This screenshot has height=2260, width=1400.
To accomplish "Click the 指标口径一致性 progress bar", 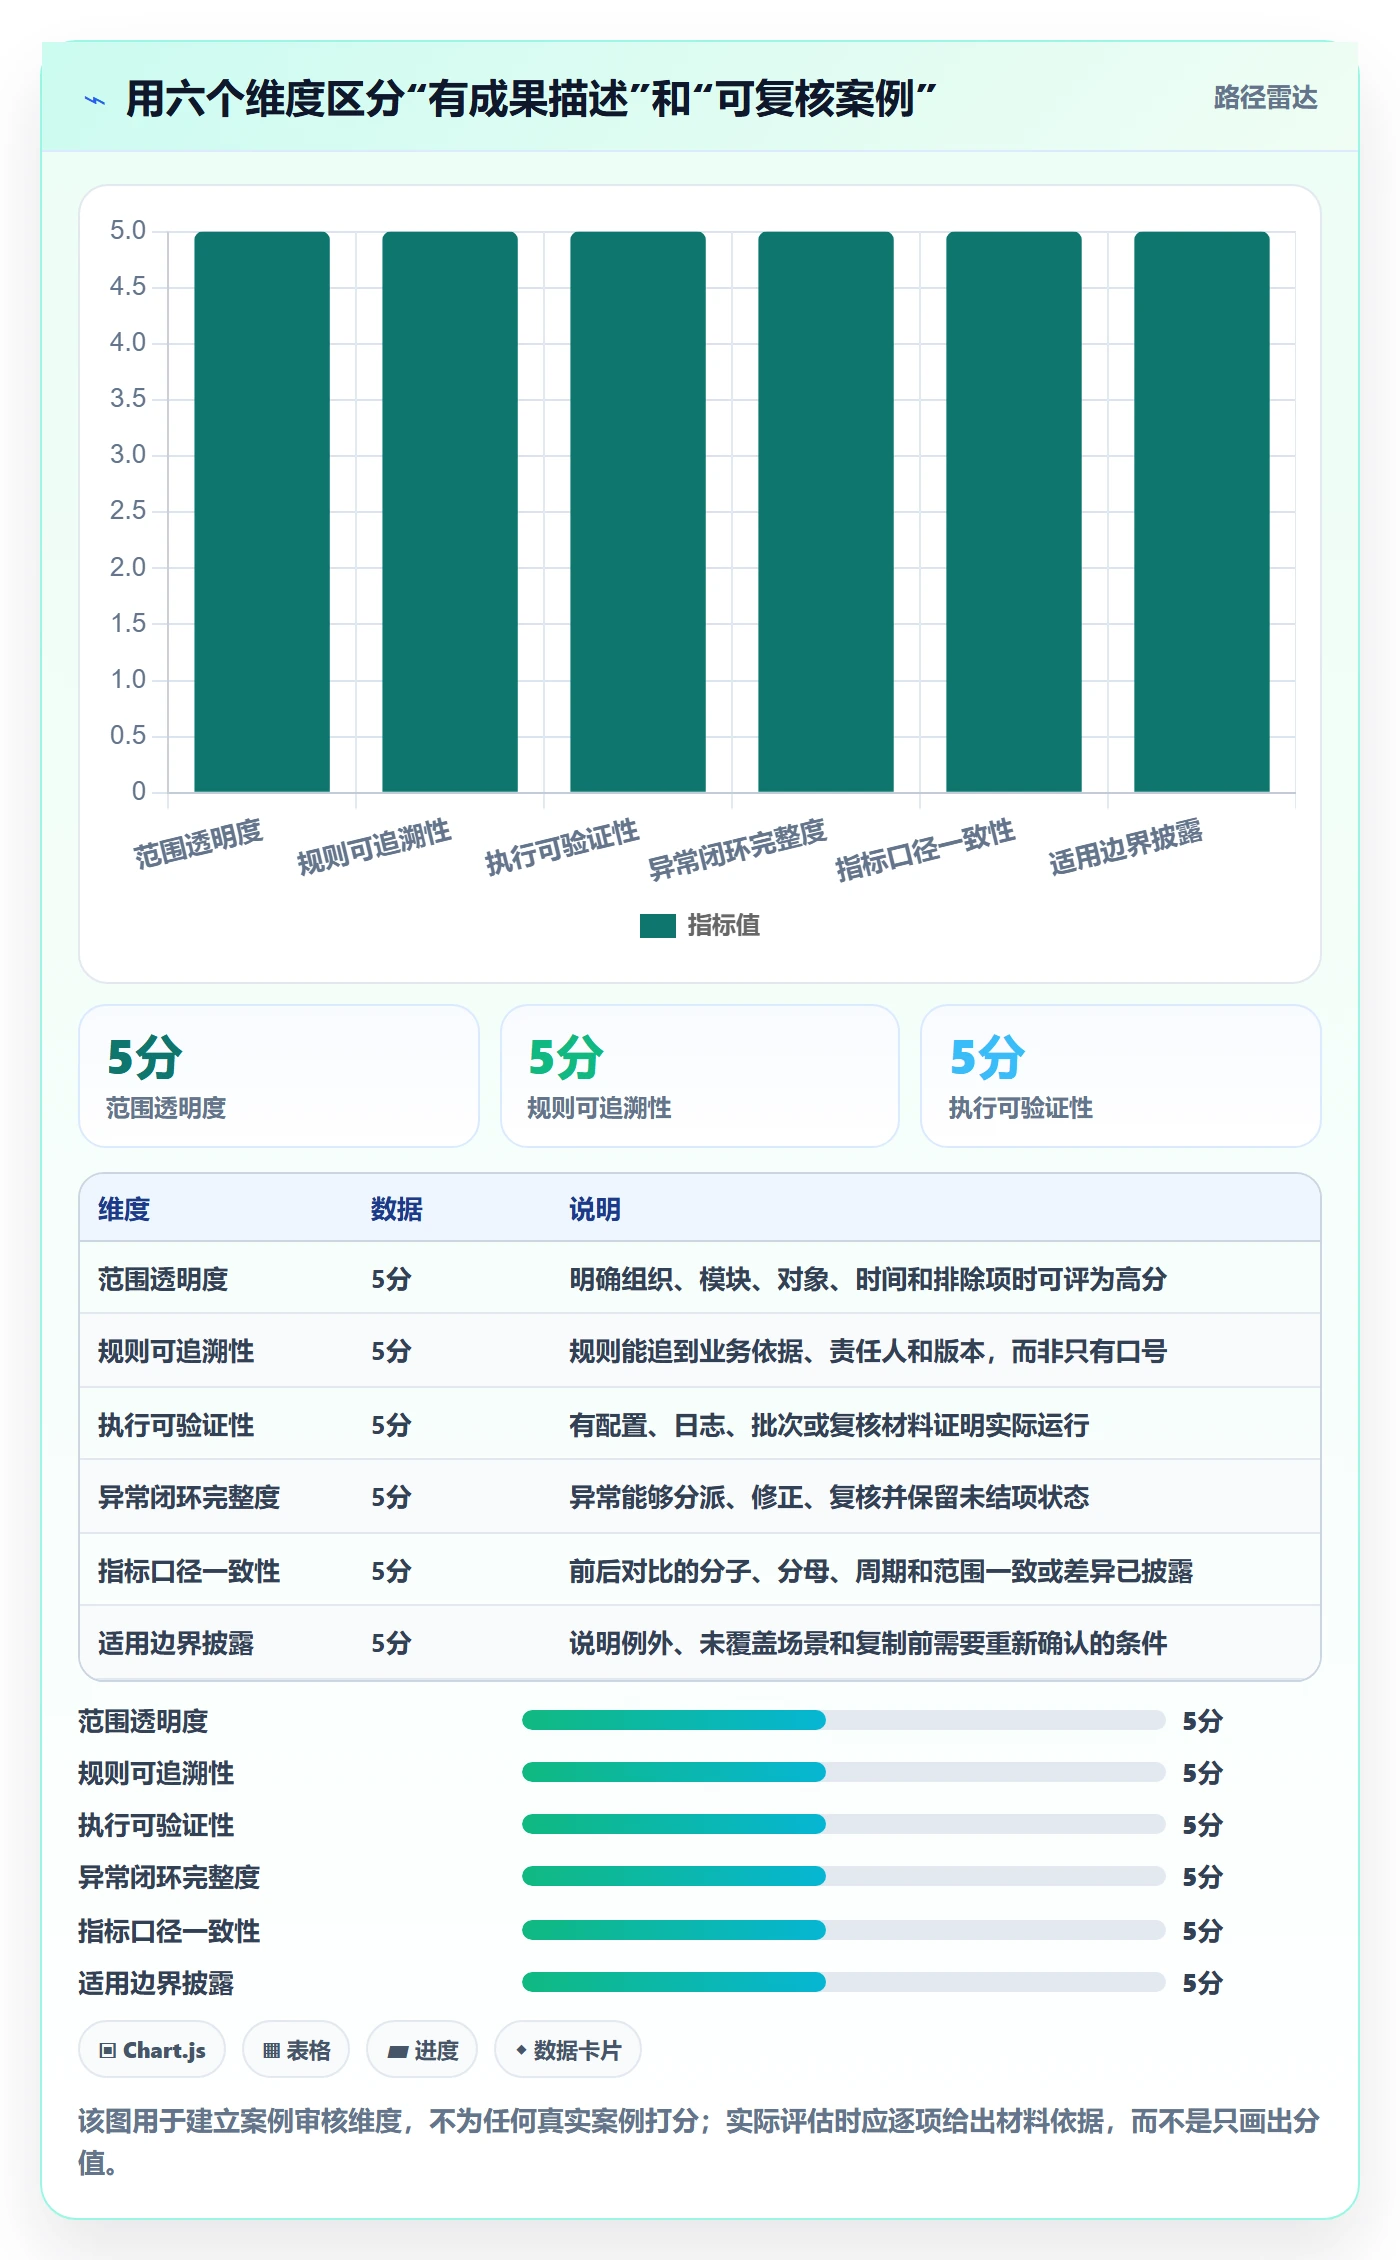I will pos(844,1930).
